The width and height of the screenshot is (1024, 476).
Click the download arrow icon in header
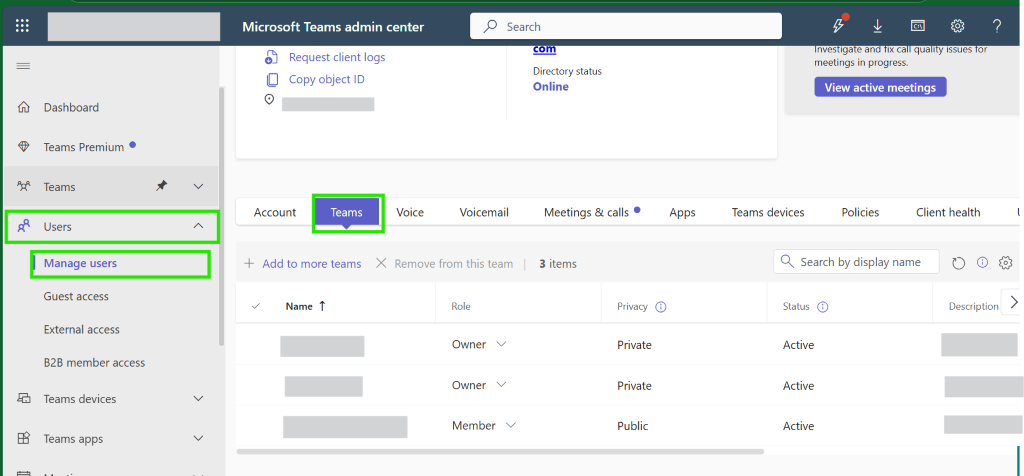click(x=878, y=26)
